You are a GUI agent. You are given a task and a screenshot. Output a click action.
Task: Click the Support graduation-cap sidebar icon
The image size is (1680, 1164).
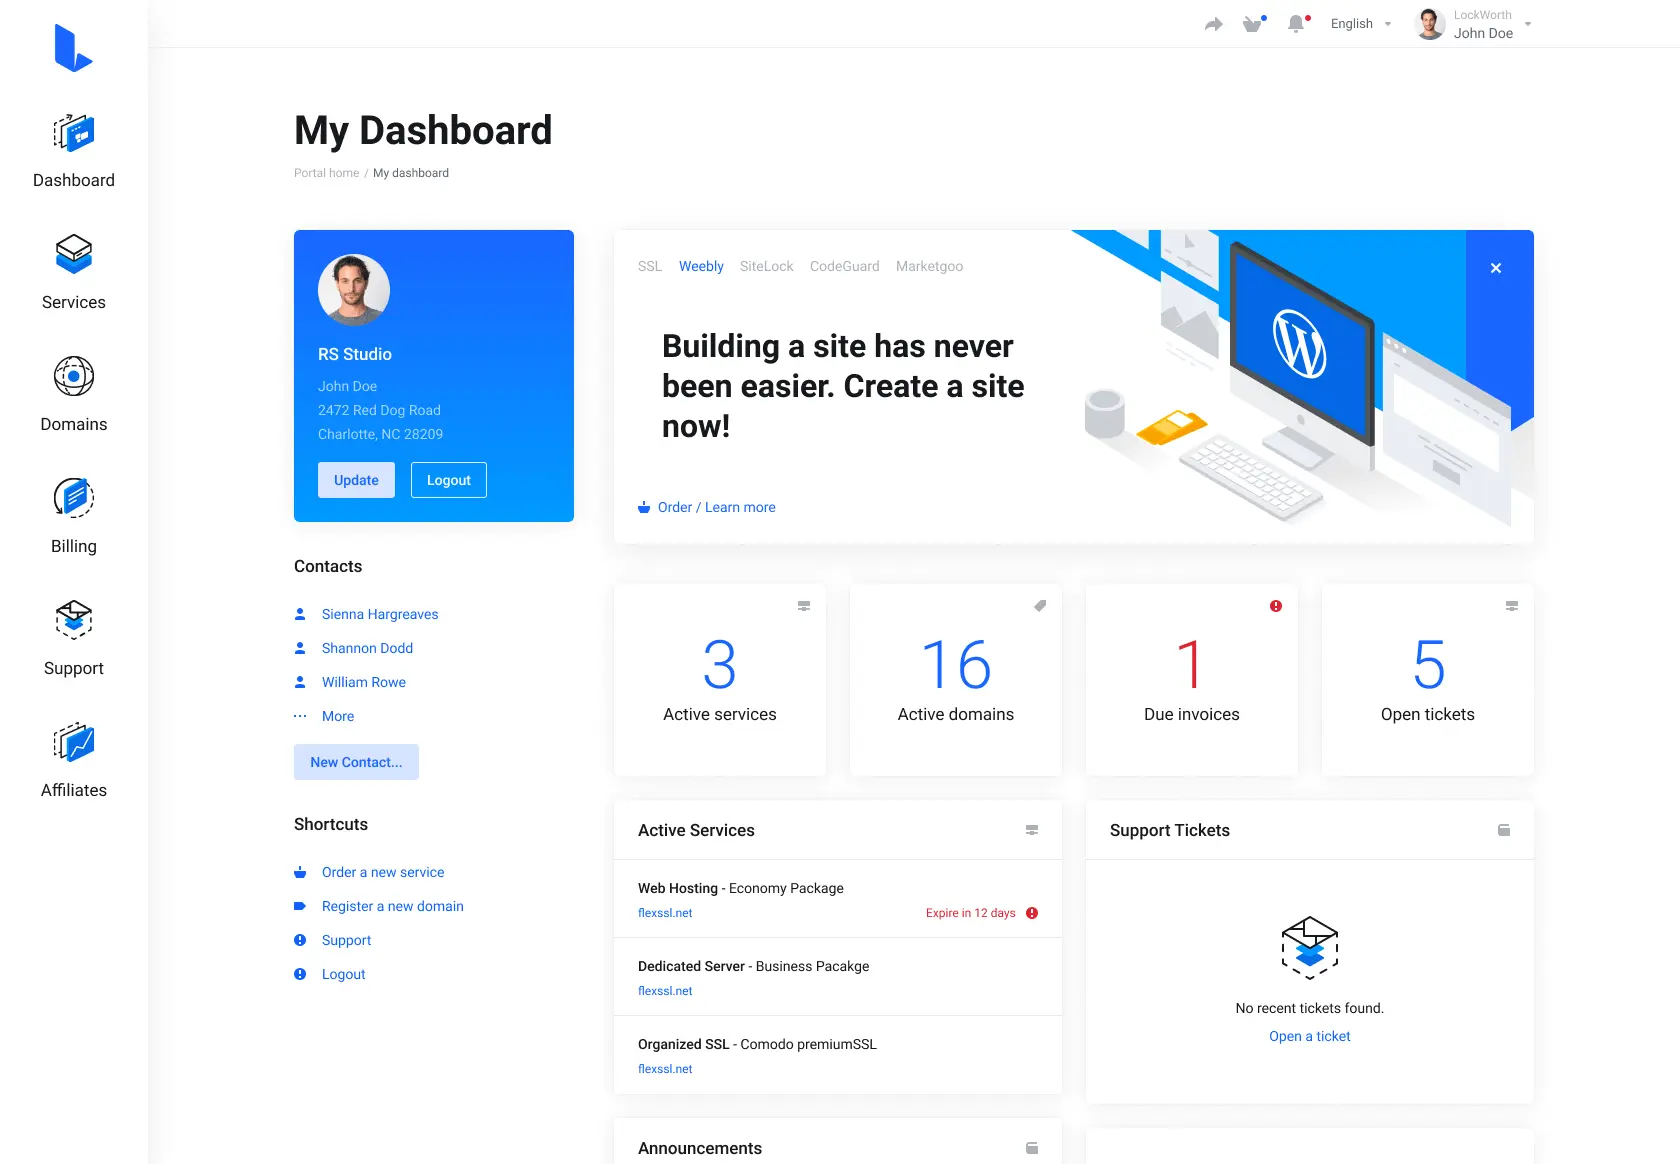click(x=73, y=619)
